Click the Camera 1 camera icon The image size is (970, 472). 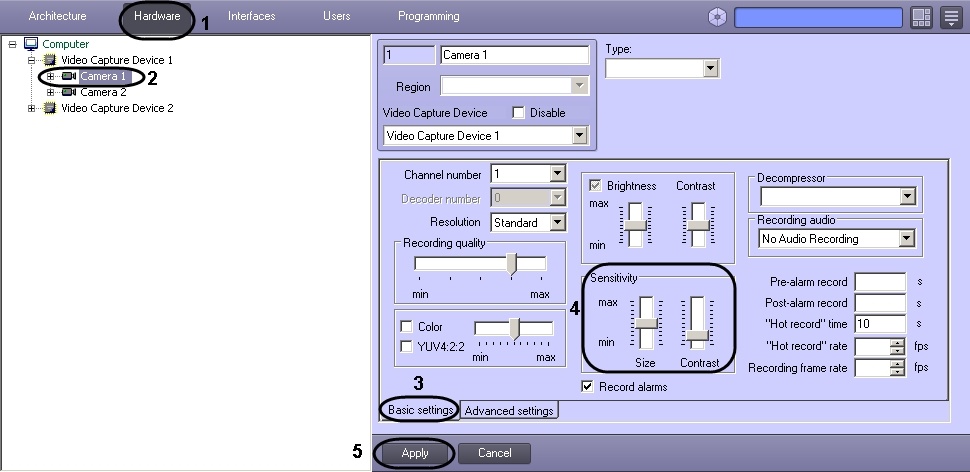69,76
